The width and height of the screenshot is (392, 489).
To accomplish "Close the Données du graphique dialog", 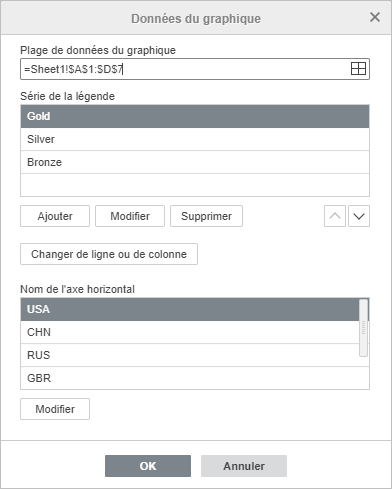I will point(375,17).
